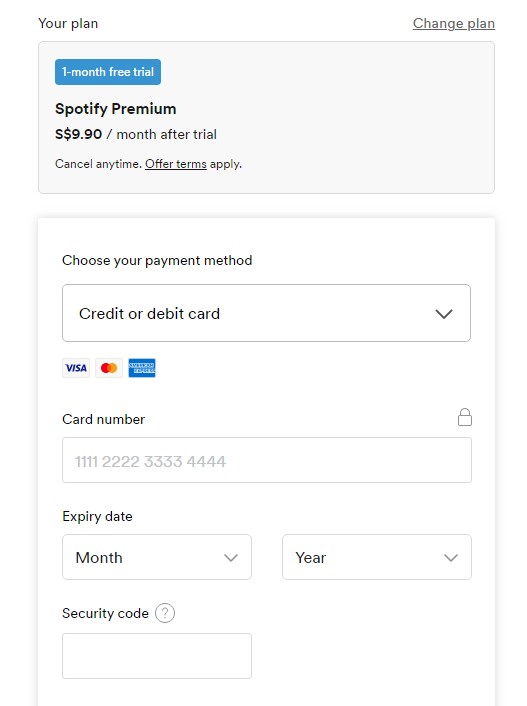
Task: Click the S$9.90 price text
Action: [78, 134]
